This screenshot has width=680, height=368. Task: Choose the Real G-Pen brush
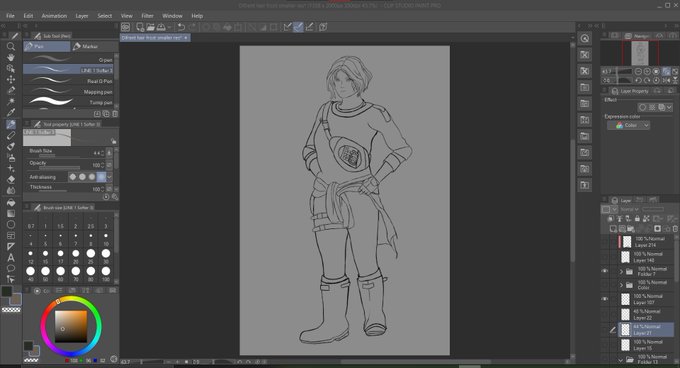pos(68,81)
